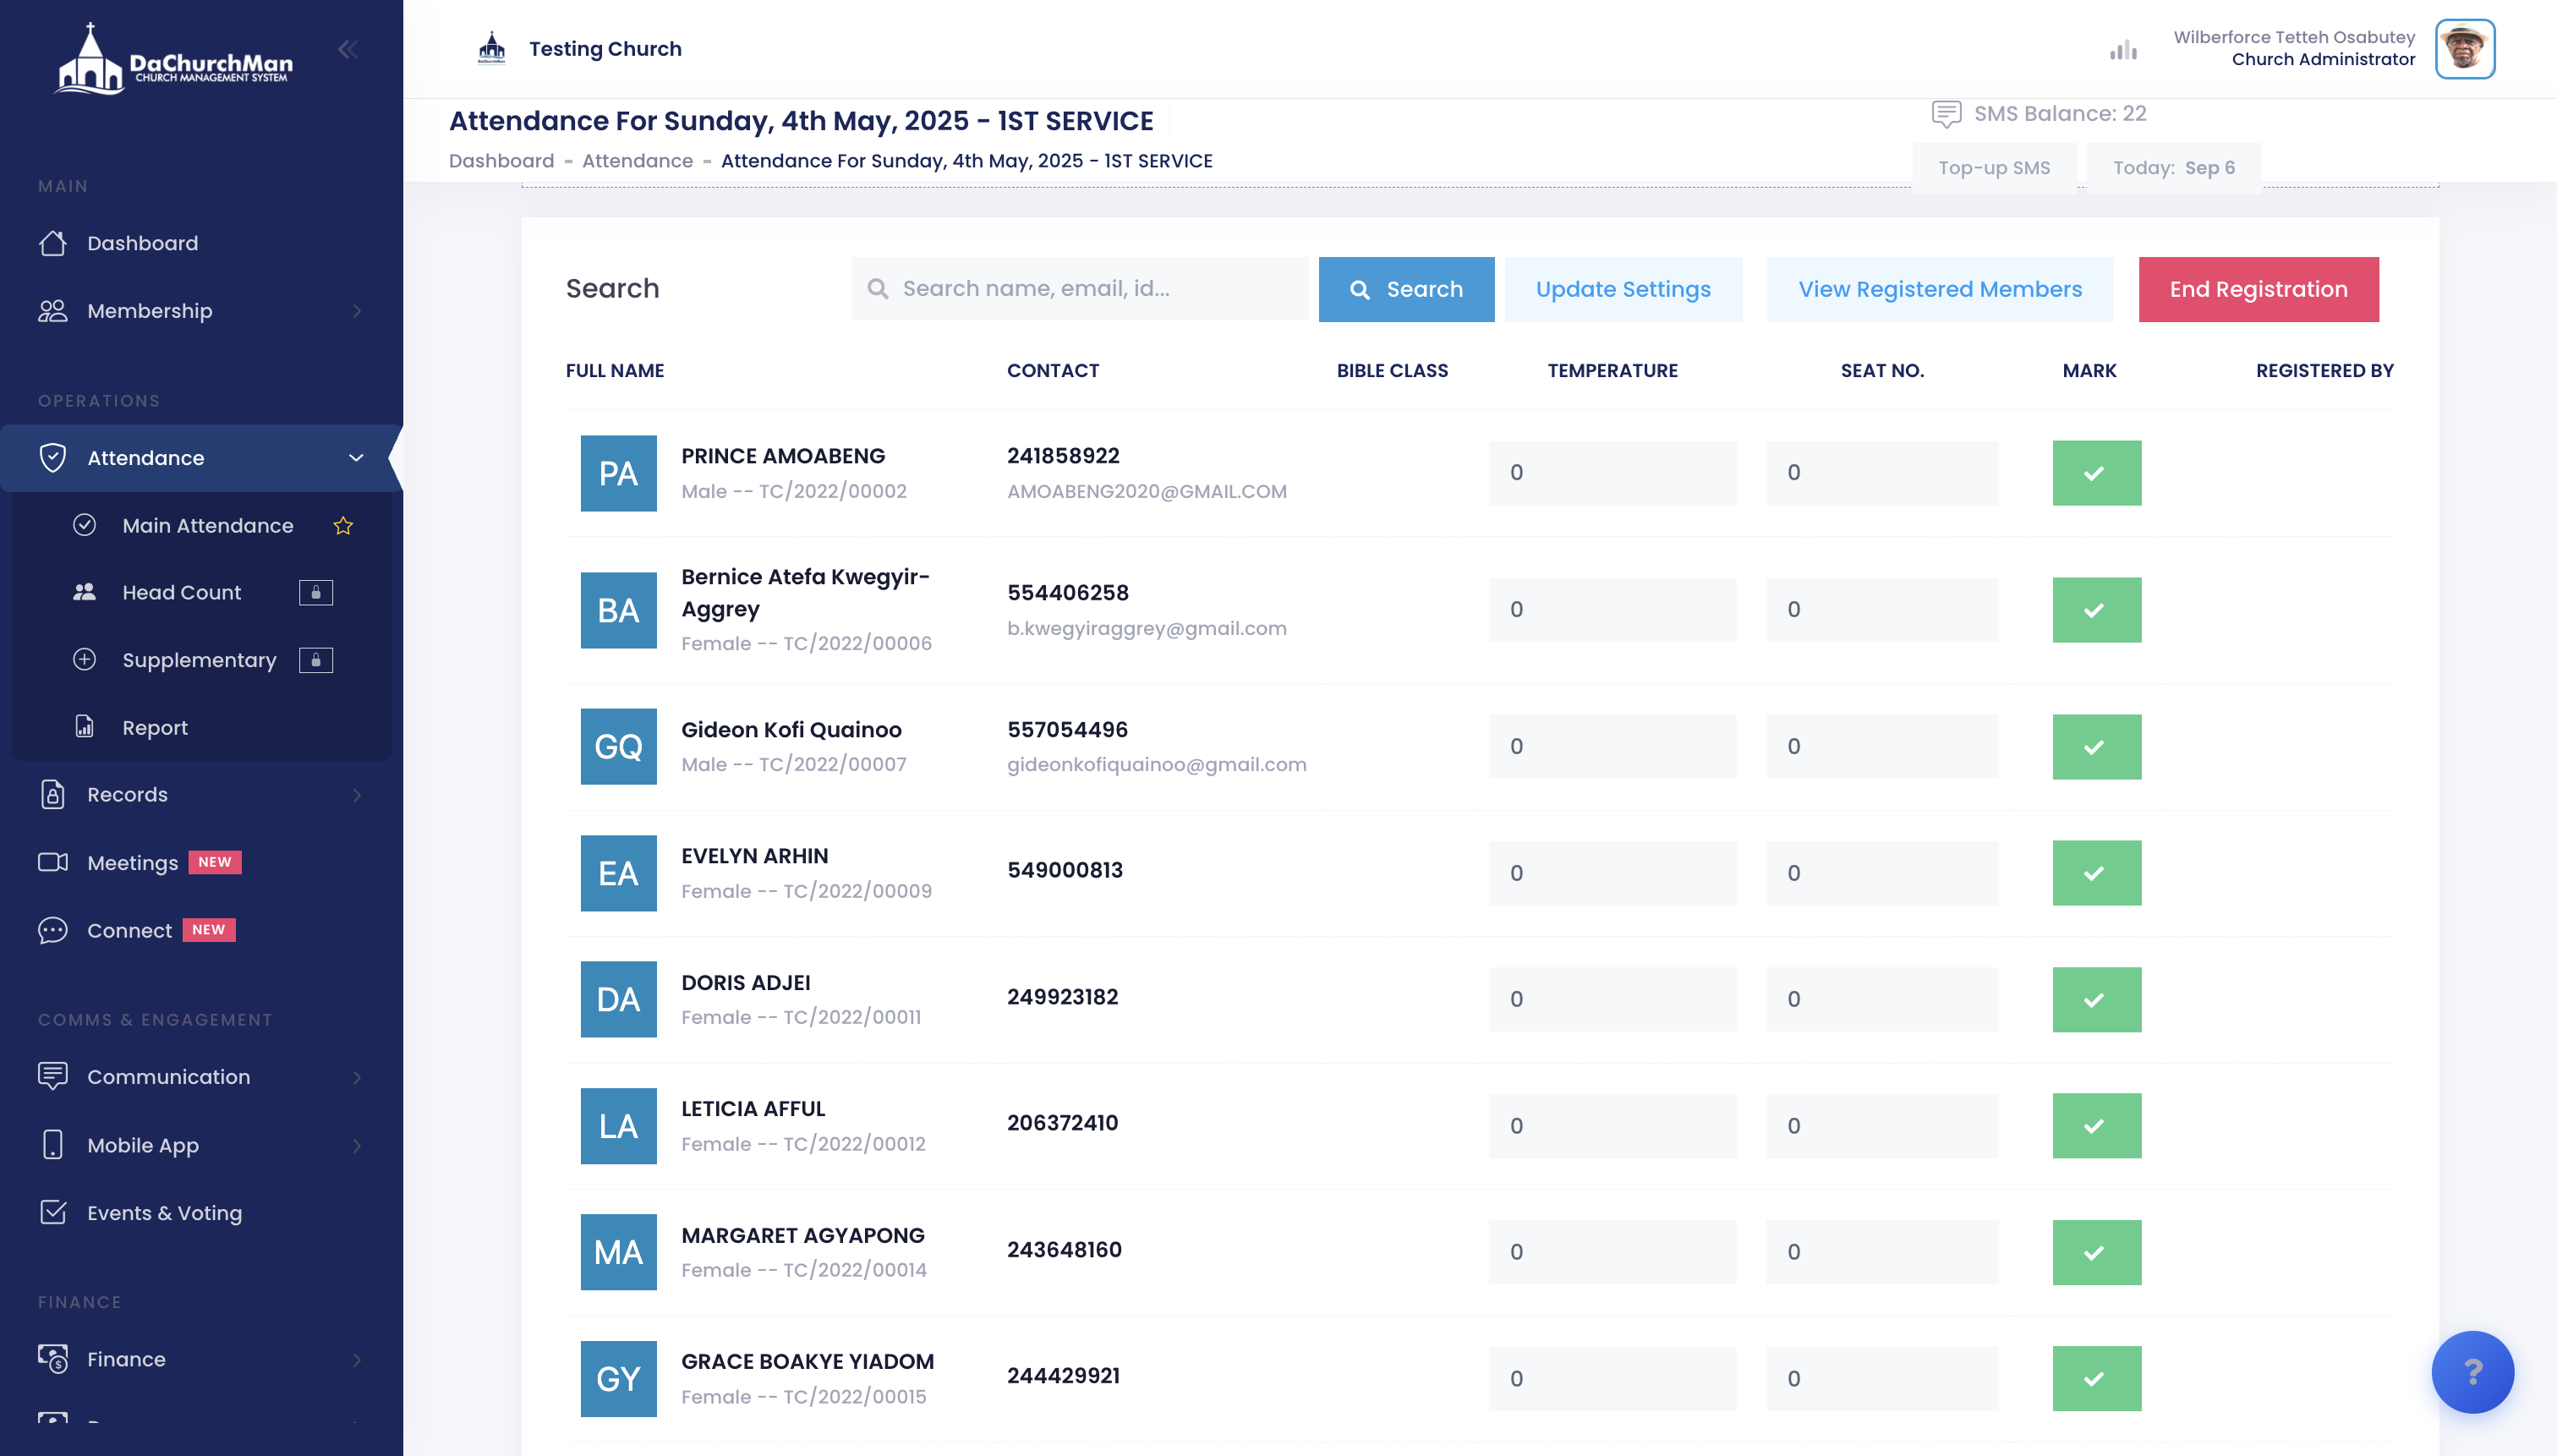Expand the Finance menu

201,1359
